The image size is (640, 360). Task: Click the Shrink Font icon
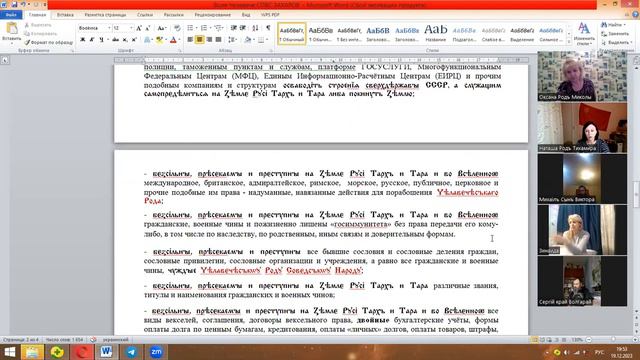coord(147,28)
